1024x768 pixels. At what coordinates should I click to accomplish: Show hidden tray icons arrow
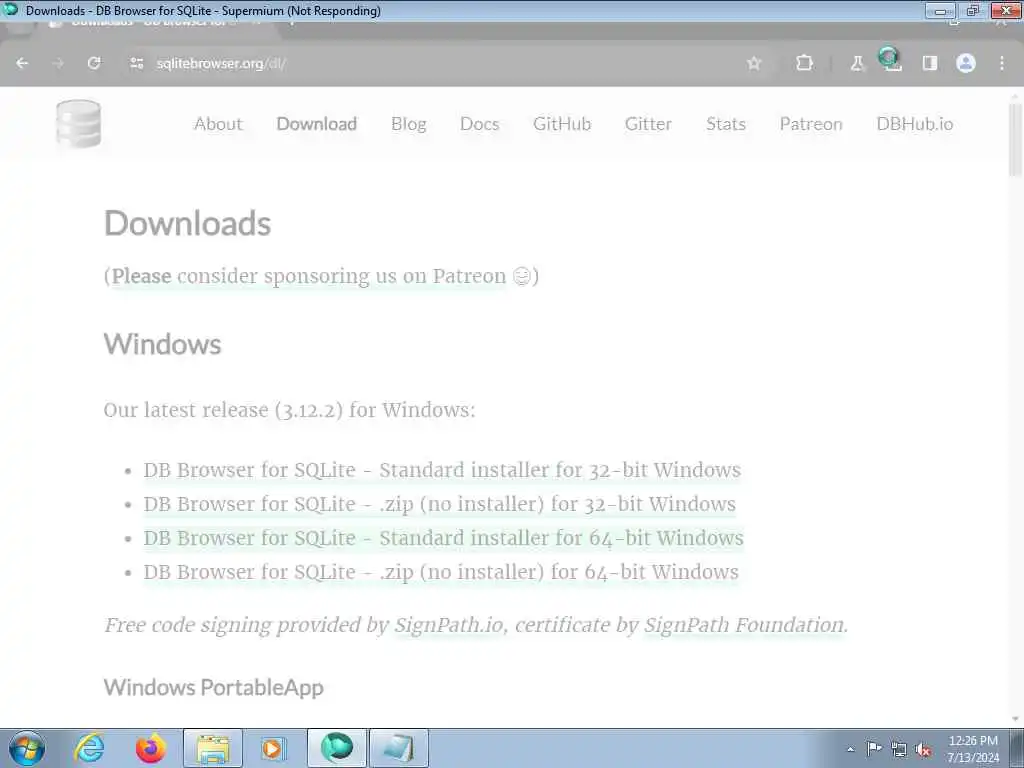tap(850, 750)
